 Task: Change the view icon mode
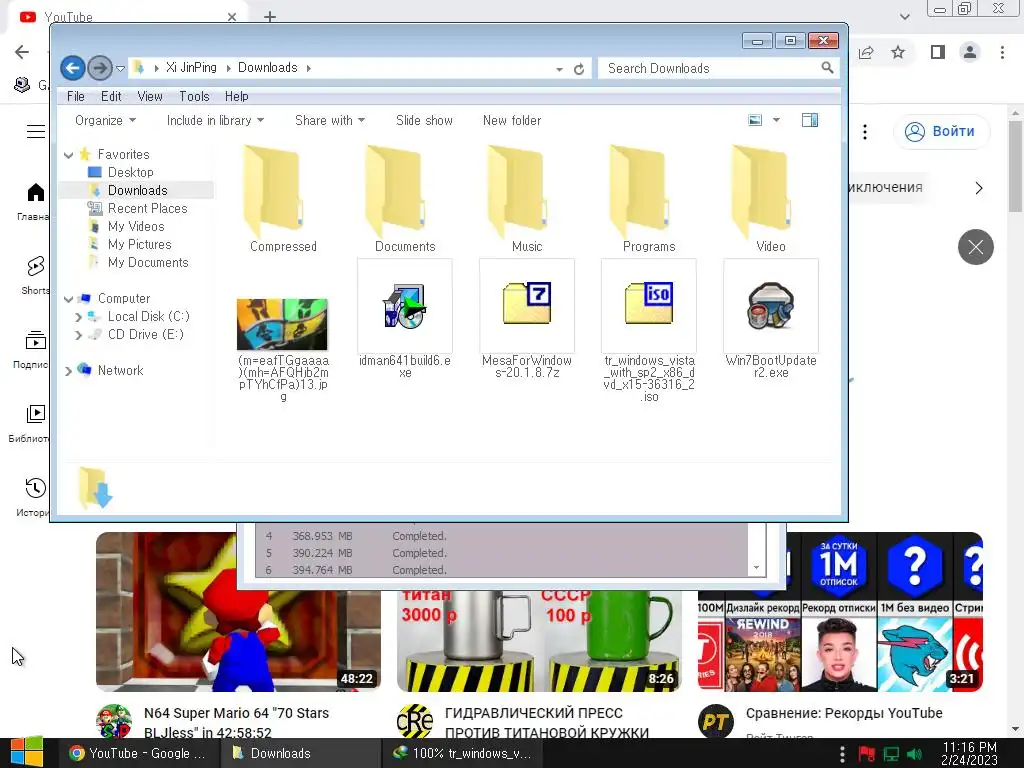pyautogui.click(x=755, y=120)
